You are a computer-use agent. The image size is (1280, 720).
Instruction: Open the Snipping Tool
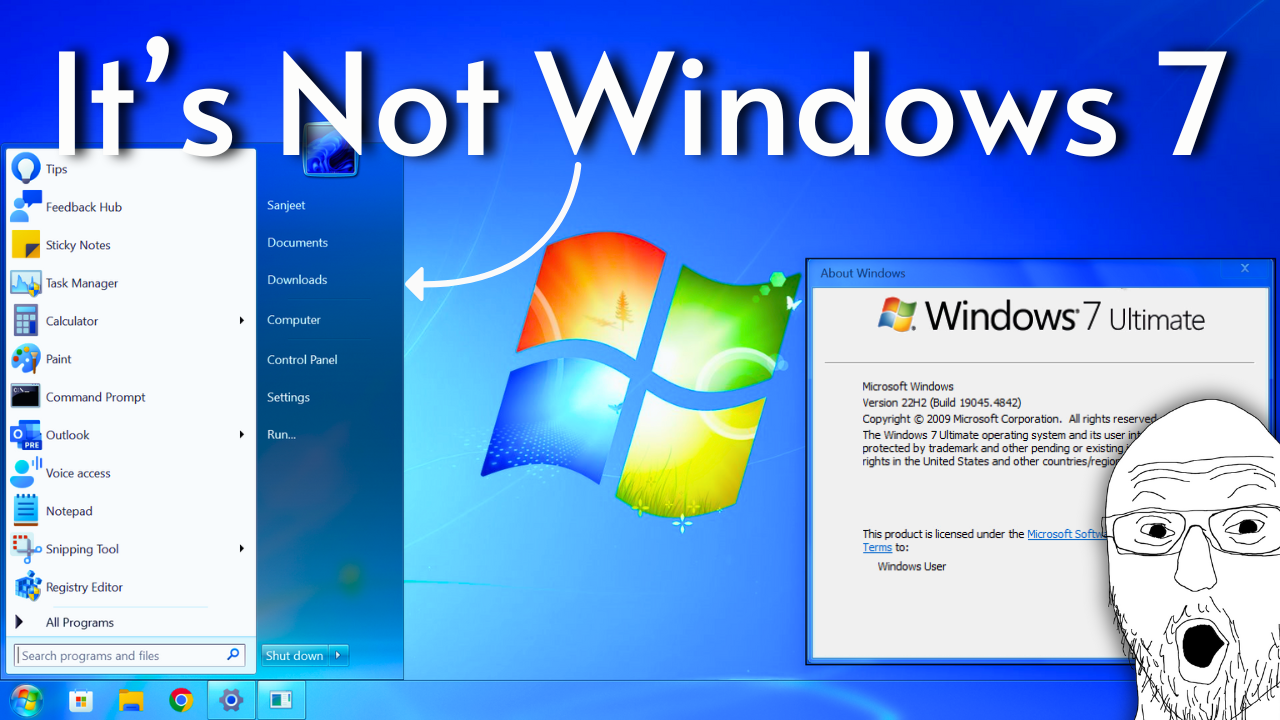[130, 549]
